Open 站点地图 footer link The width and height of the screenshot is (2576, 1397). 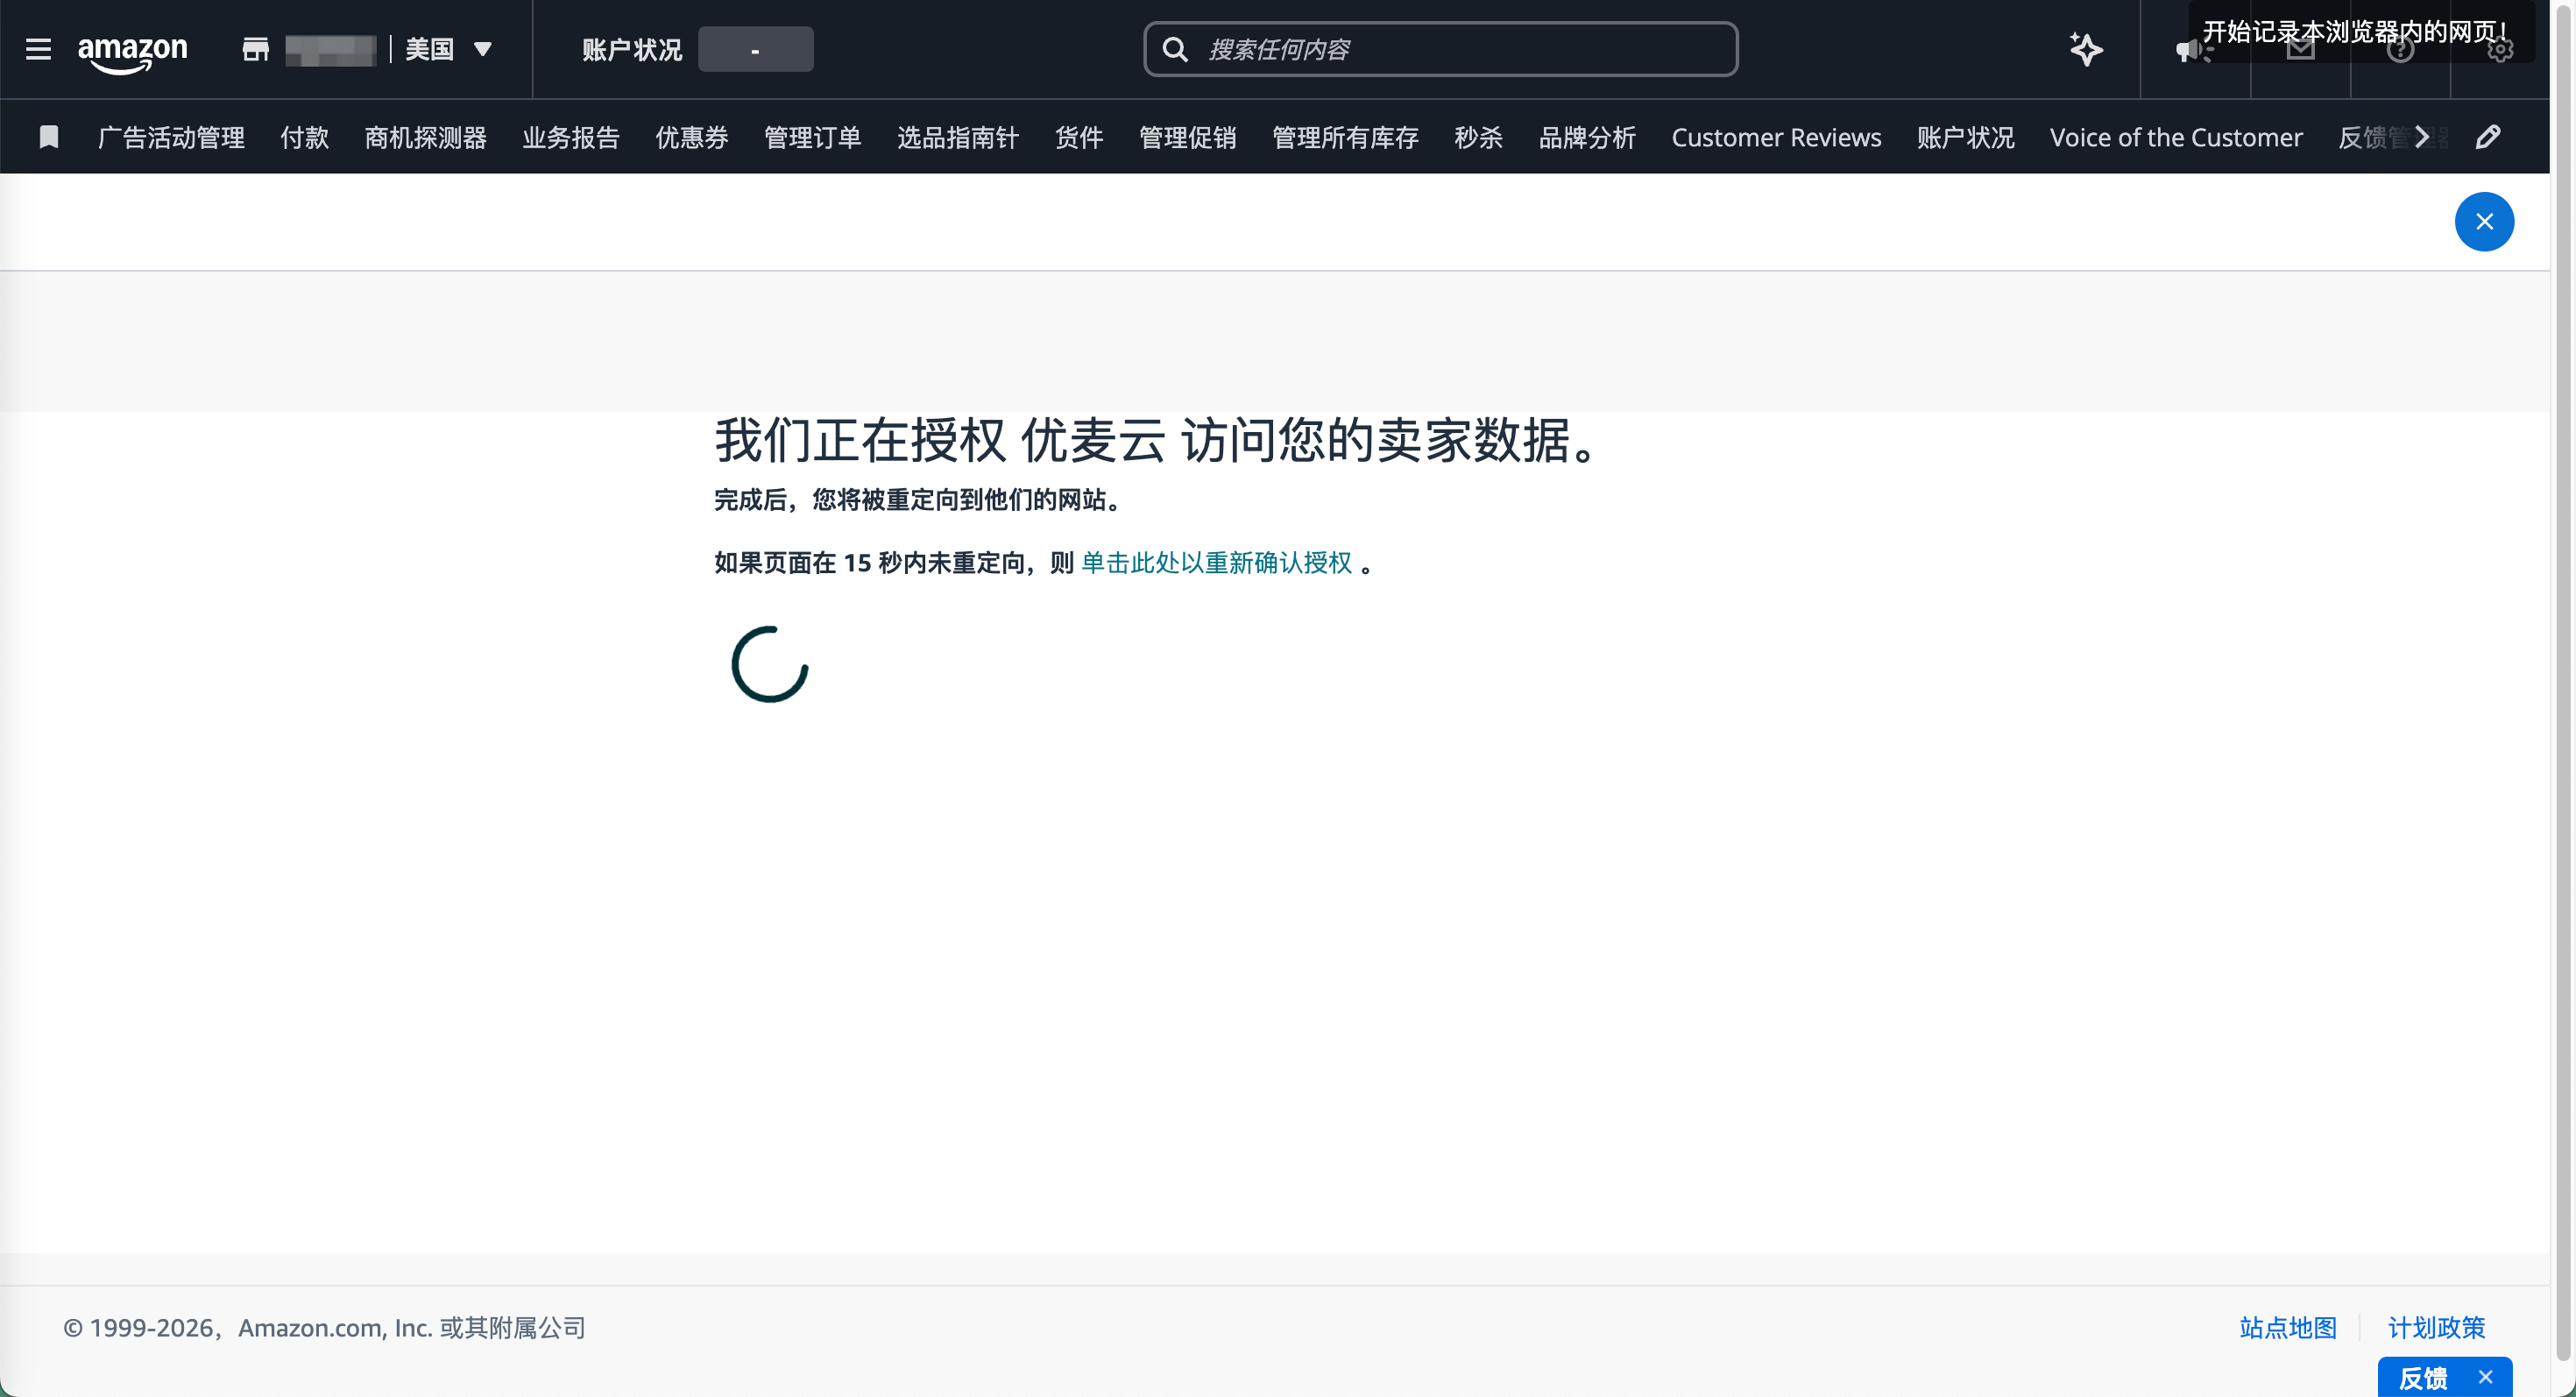[2288, 1328]
